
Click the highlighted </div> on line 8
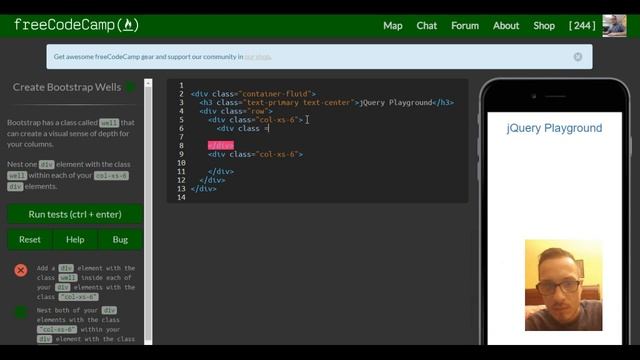[221, 146]
